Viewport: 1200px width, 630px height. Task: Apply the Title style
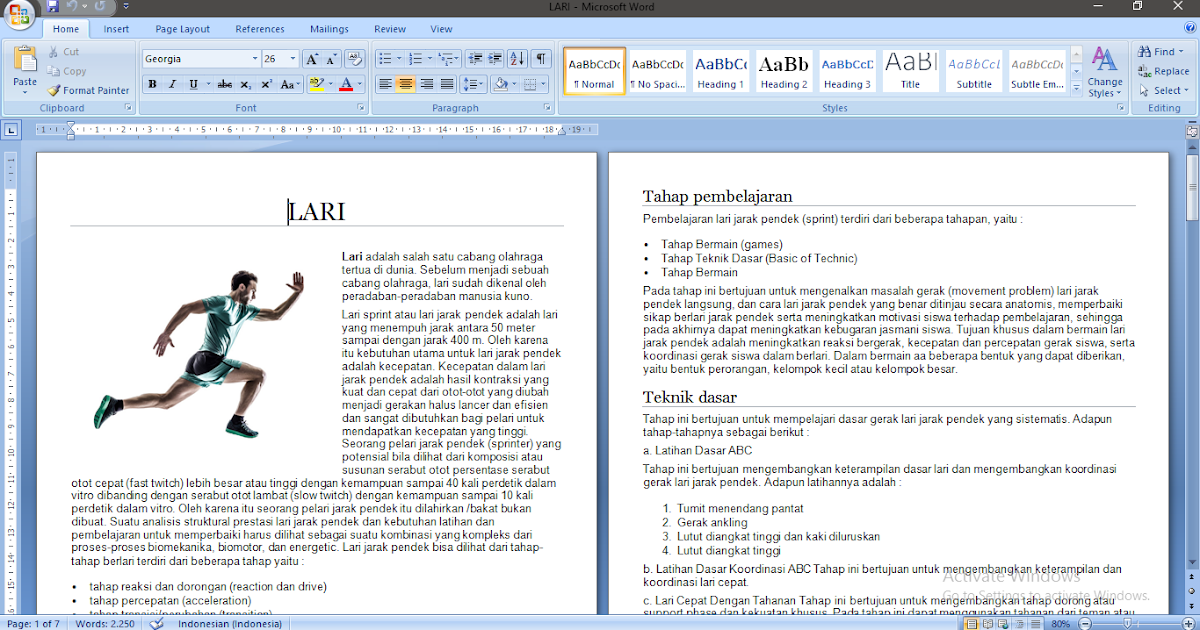pos(910,70)
